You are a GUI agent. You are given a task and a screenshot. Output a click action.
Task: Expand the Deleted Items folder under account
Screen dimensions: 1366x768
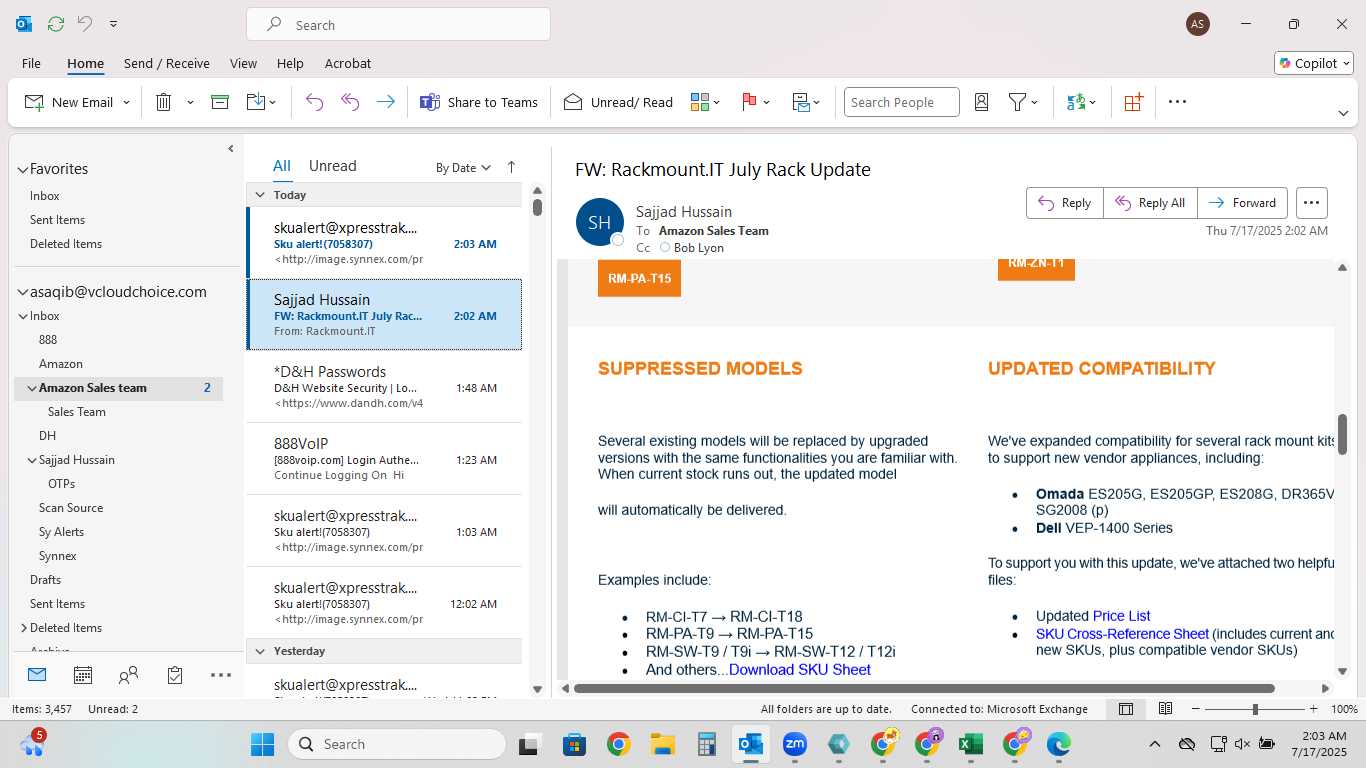24,628
